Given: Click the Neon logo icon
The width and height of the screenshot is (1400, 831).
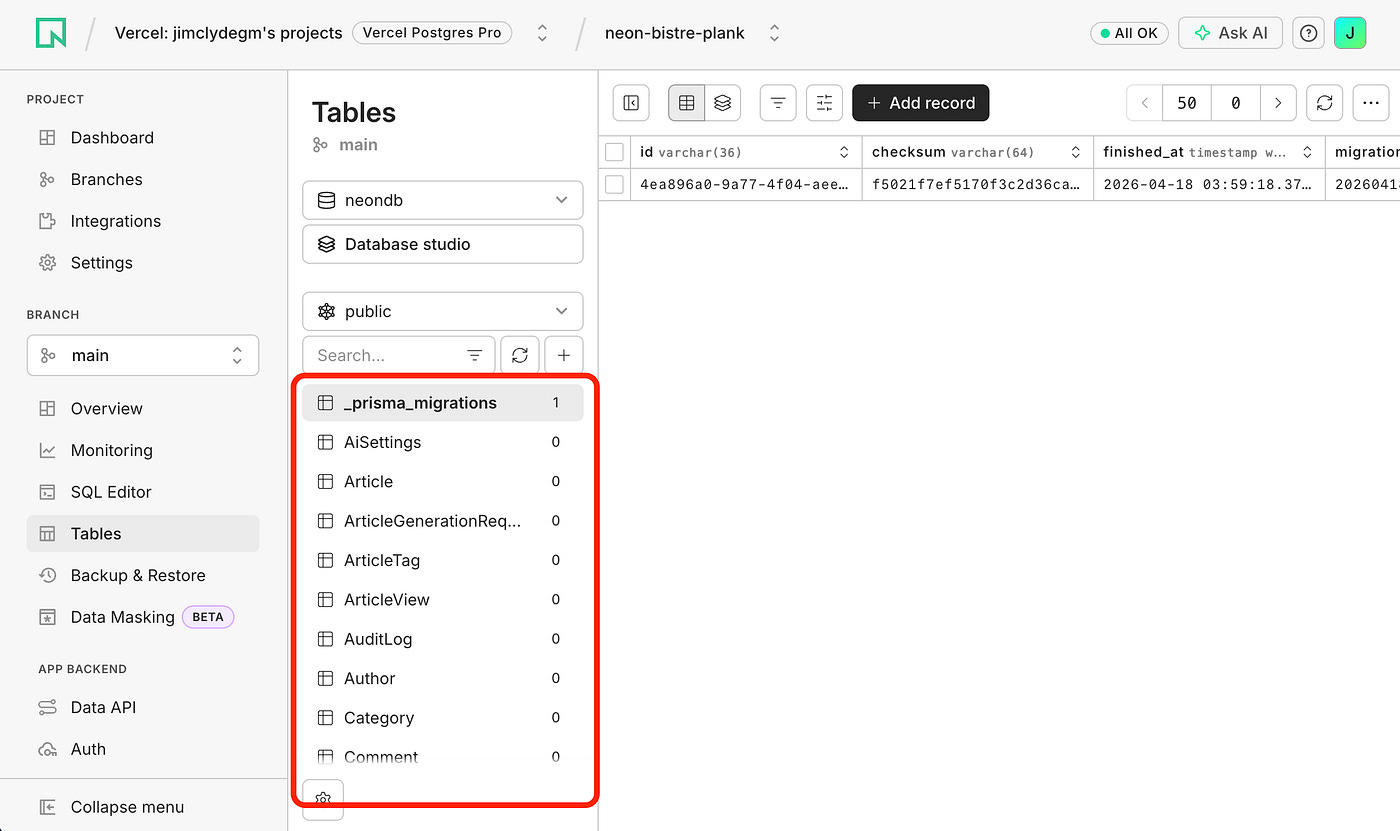Looking at the screenshot, I should [x=50, y=33].
